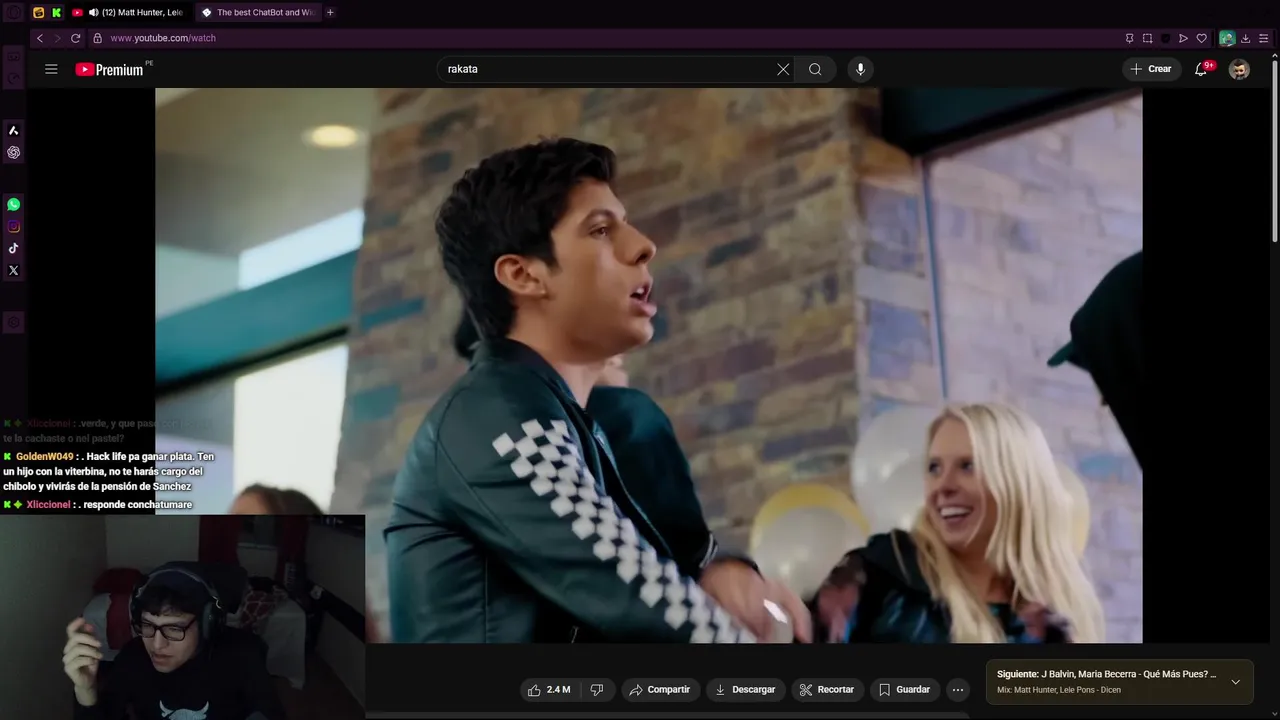Clear the 'rakata' search text
The image size is (1280, 720).
(x=783, y=69)
